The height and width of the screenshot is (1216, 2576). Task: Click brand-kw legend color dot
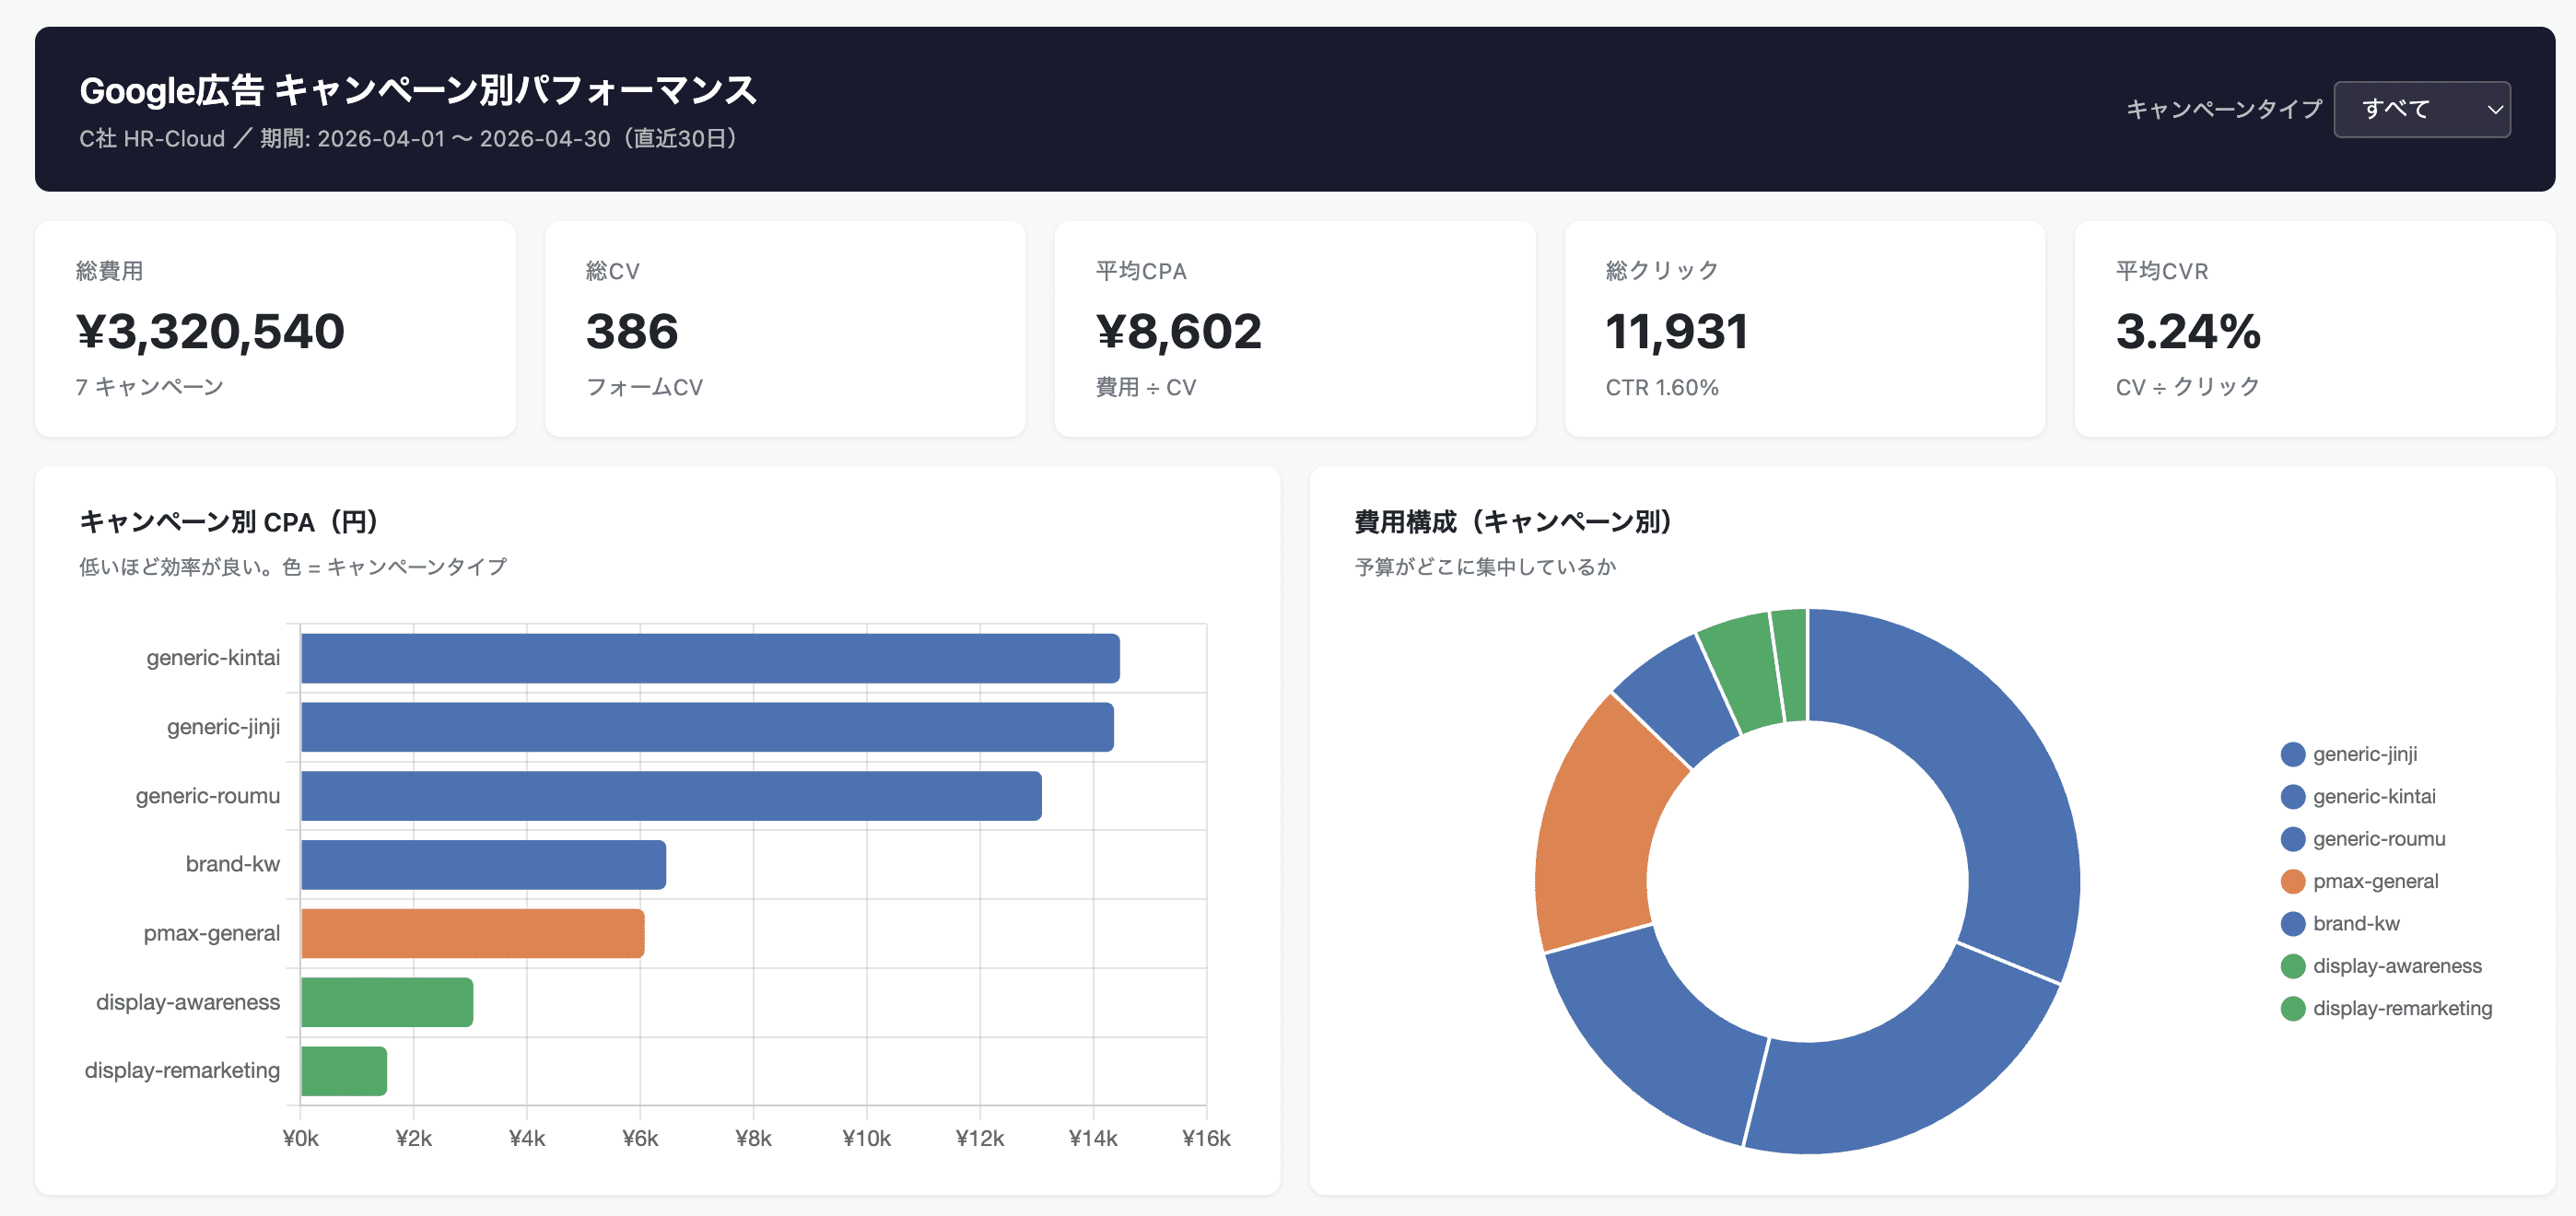[x=2293, y=923]
